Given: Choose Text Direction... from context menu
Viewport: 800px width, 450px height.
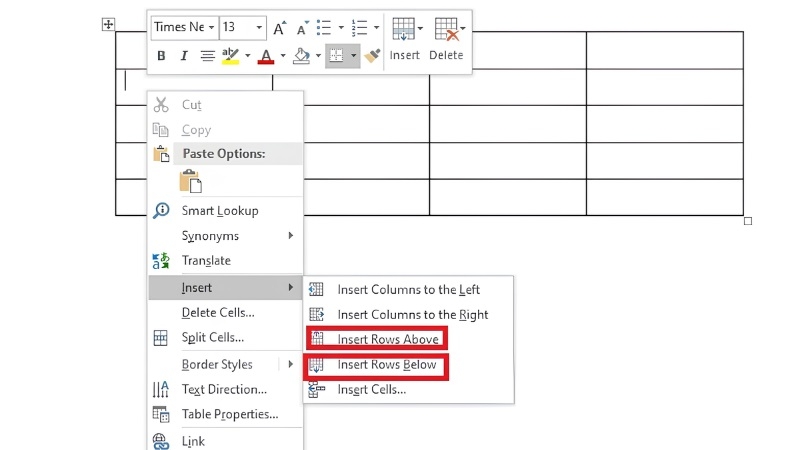Looking at the screenshot, I should tap(226, 389).
